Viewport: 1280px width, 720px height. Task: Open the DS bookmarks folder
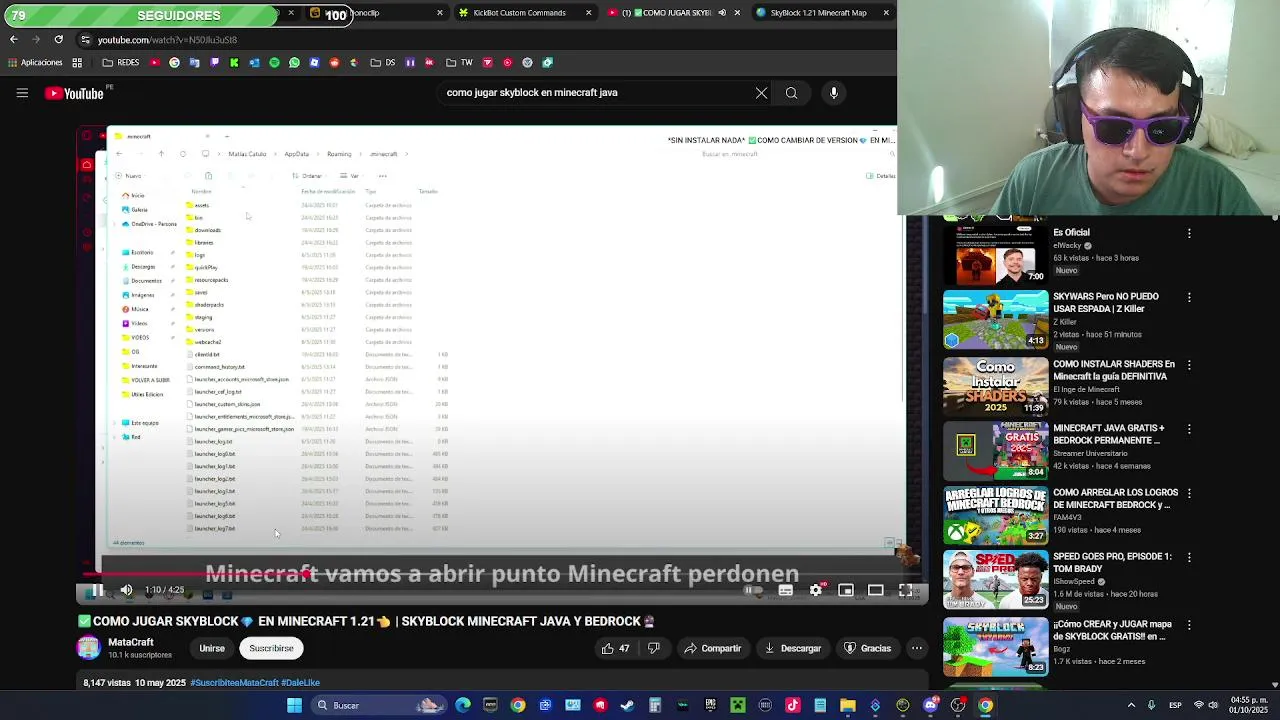point(383,62)
